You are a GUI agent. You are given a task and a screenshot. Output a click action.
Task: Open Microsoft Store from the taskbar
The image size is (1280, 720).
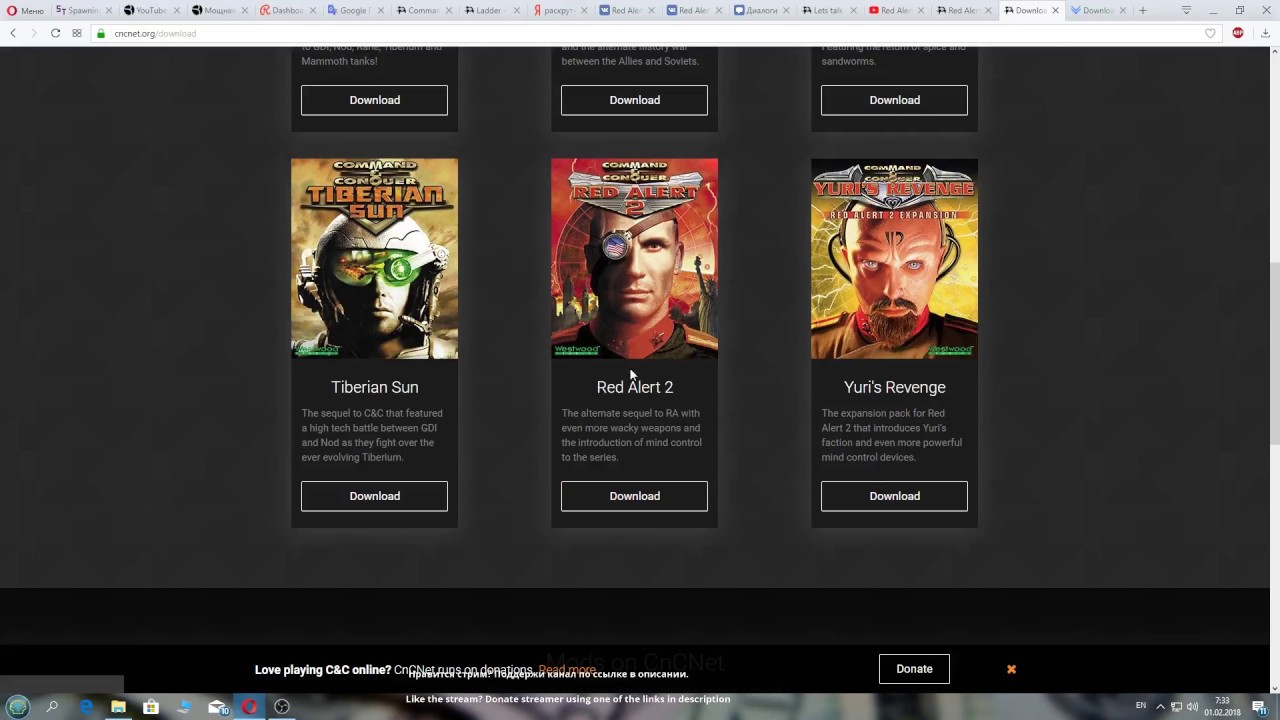pyautogui.click(x=151, y=707)
